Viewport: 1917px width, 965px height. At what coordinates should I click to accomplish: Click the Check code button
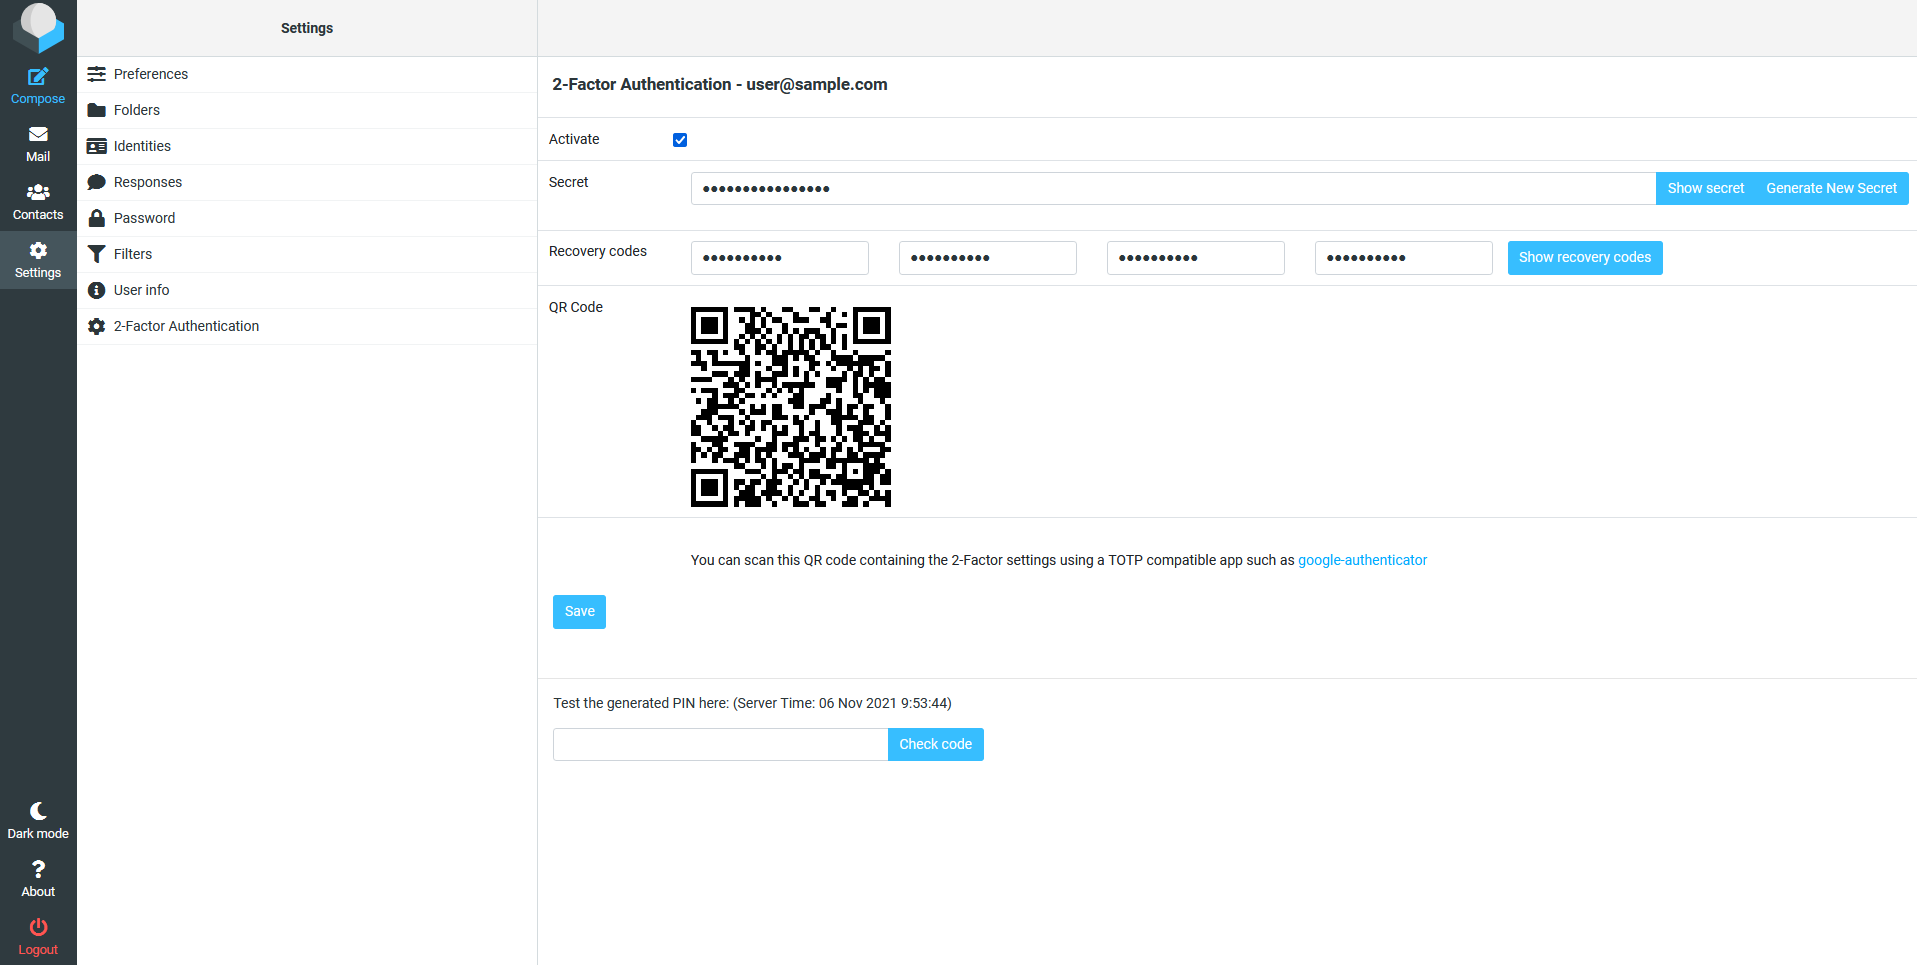(935, 744)
